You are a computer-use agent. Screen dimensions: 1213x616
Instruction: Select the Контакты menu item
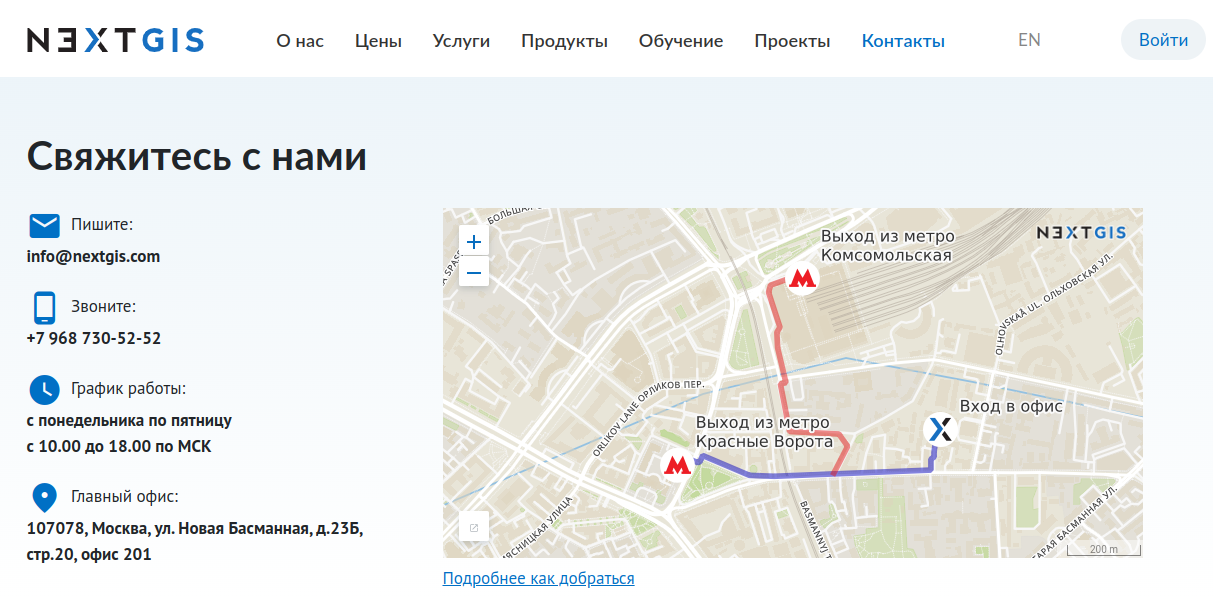click(903, 41)
